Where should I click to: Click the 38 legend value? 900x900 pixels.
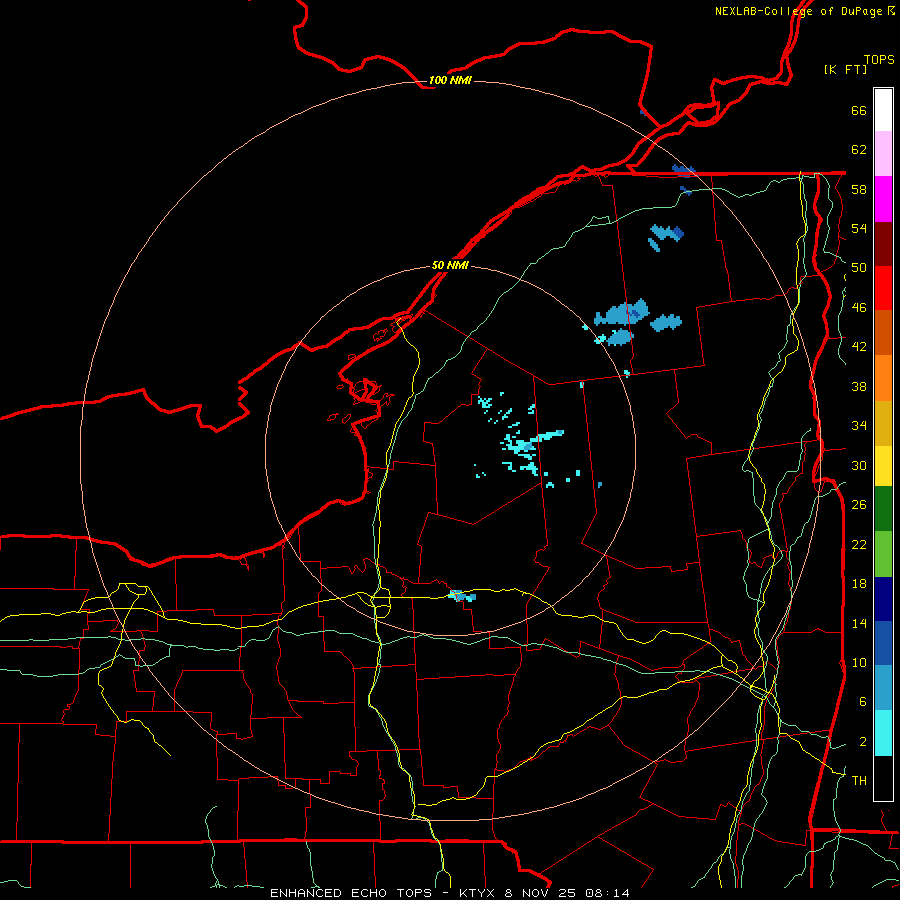[x=859, y=386]
